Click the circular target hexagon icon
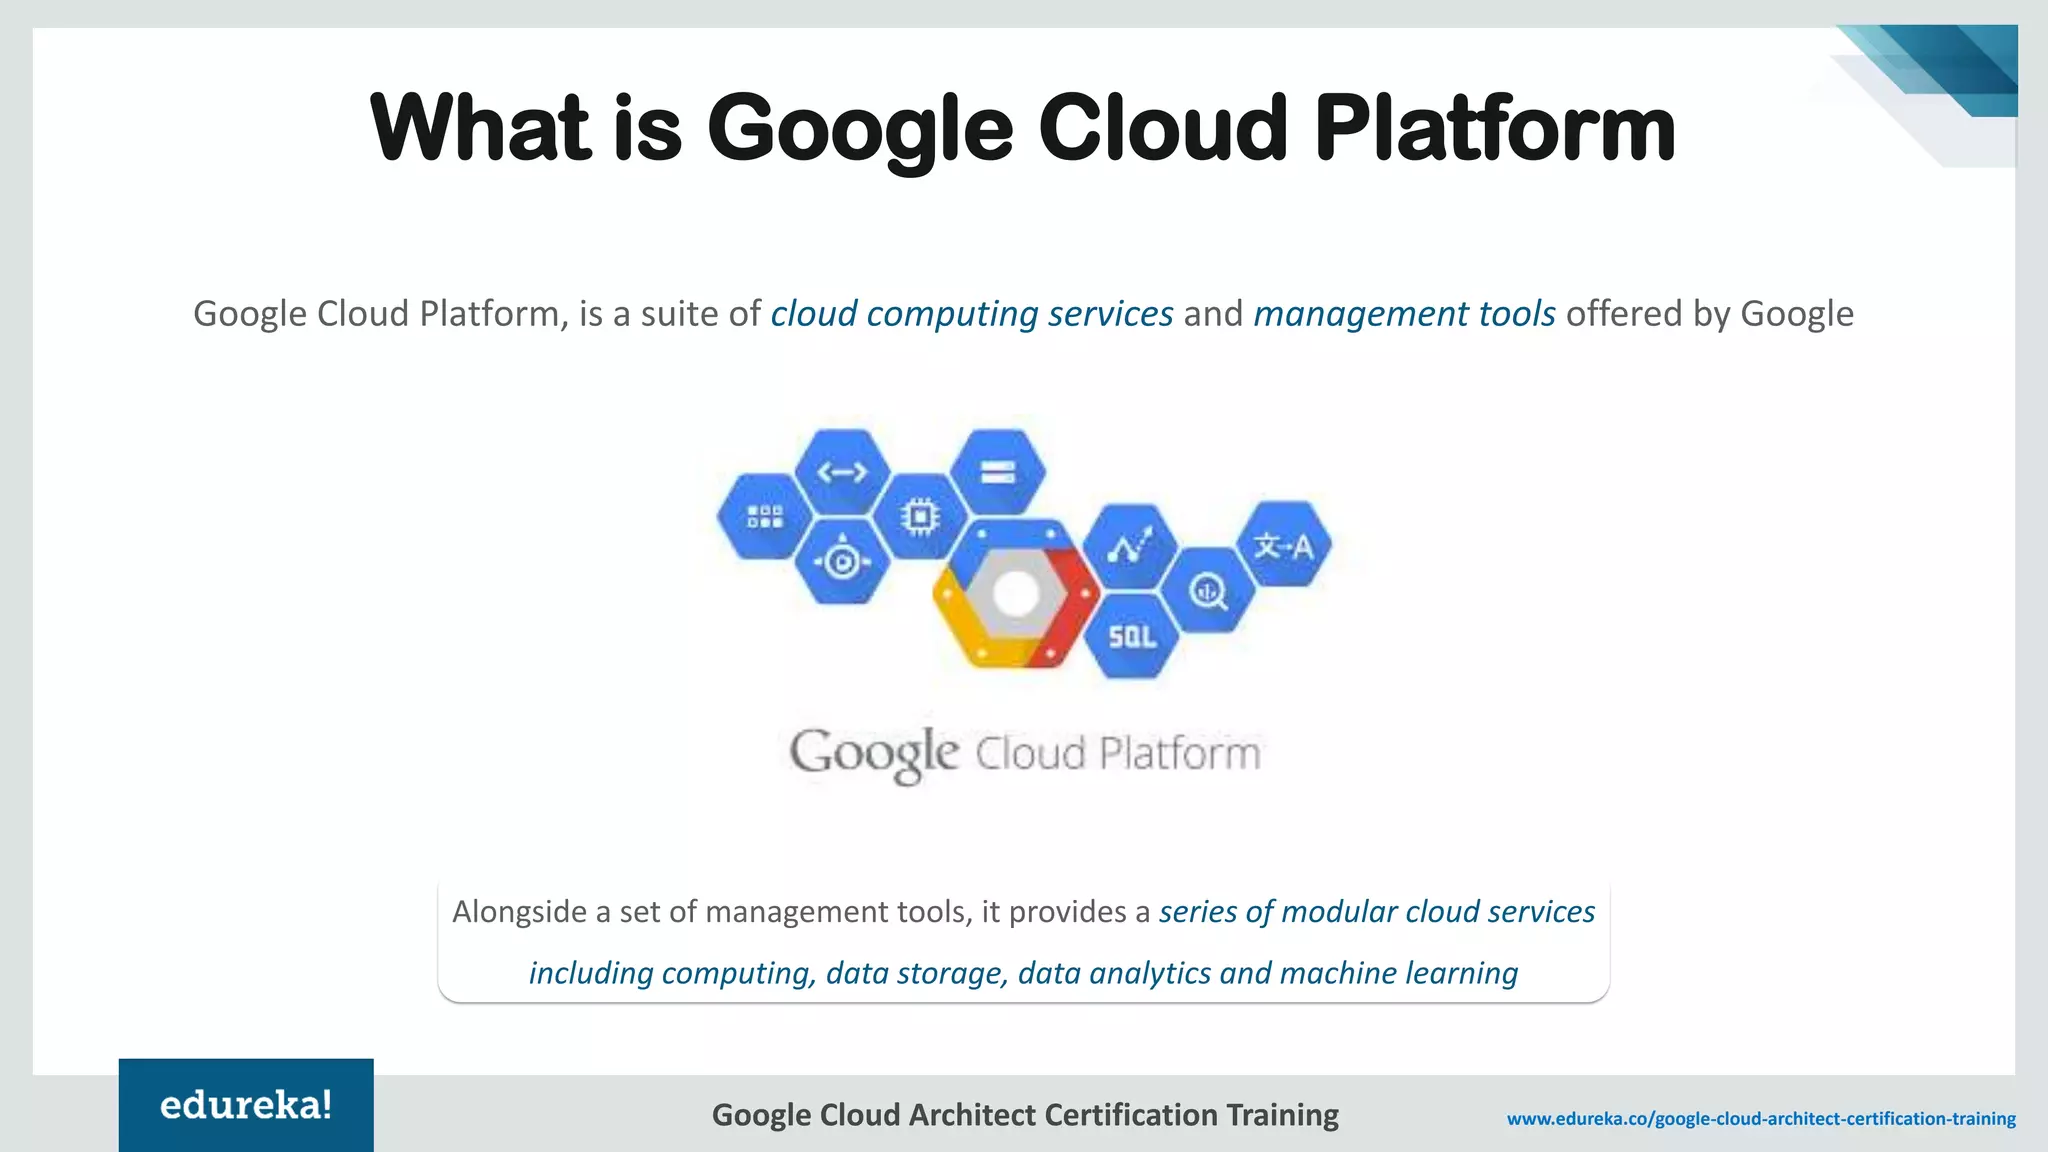2048x1152 pixels. pyautogui.click(x=842, y=561)
